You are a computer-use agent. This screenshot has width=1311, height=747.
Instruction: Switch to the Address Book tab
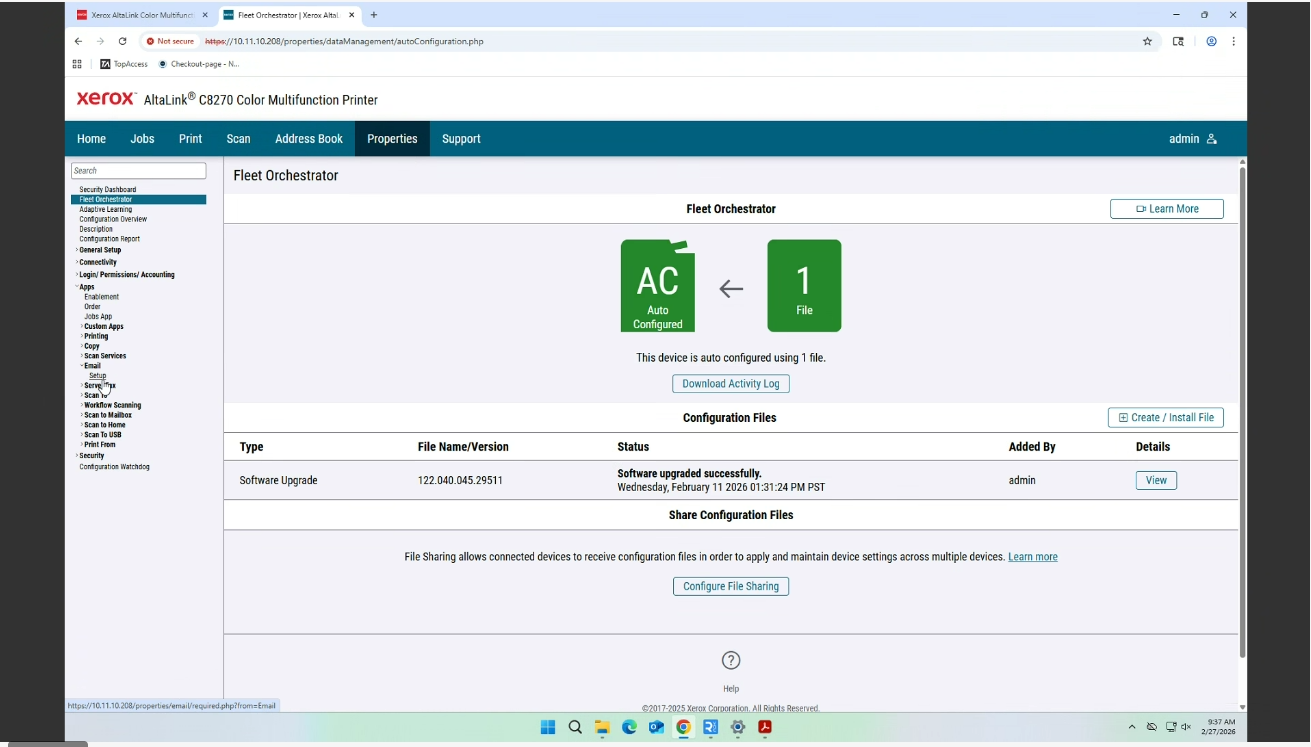coord(308,138)
